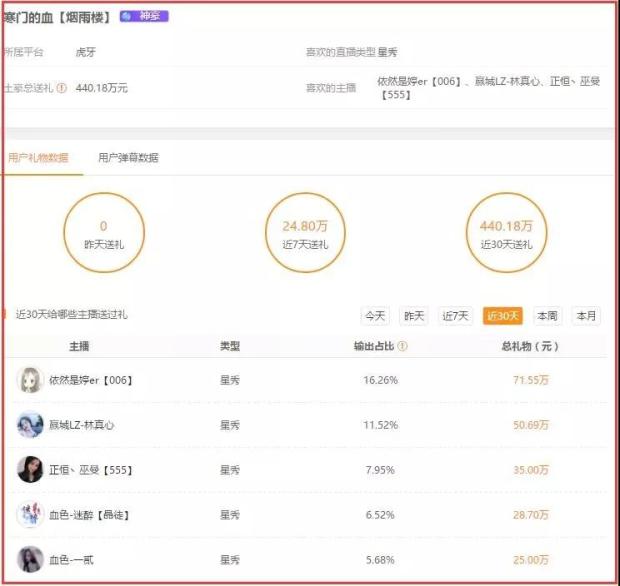Image resolution: width=620 pixels, height=586 pixels.
Task: Click the 6.52% share value
Action: pyautogui.click(x=380, y=515)
